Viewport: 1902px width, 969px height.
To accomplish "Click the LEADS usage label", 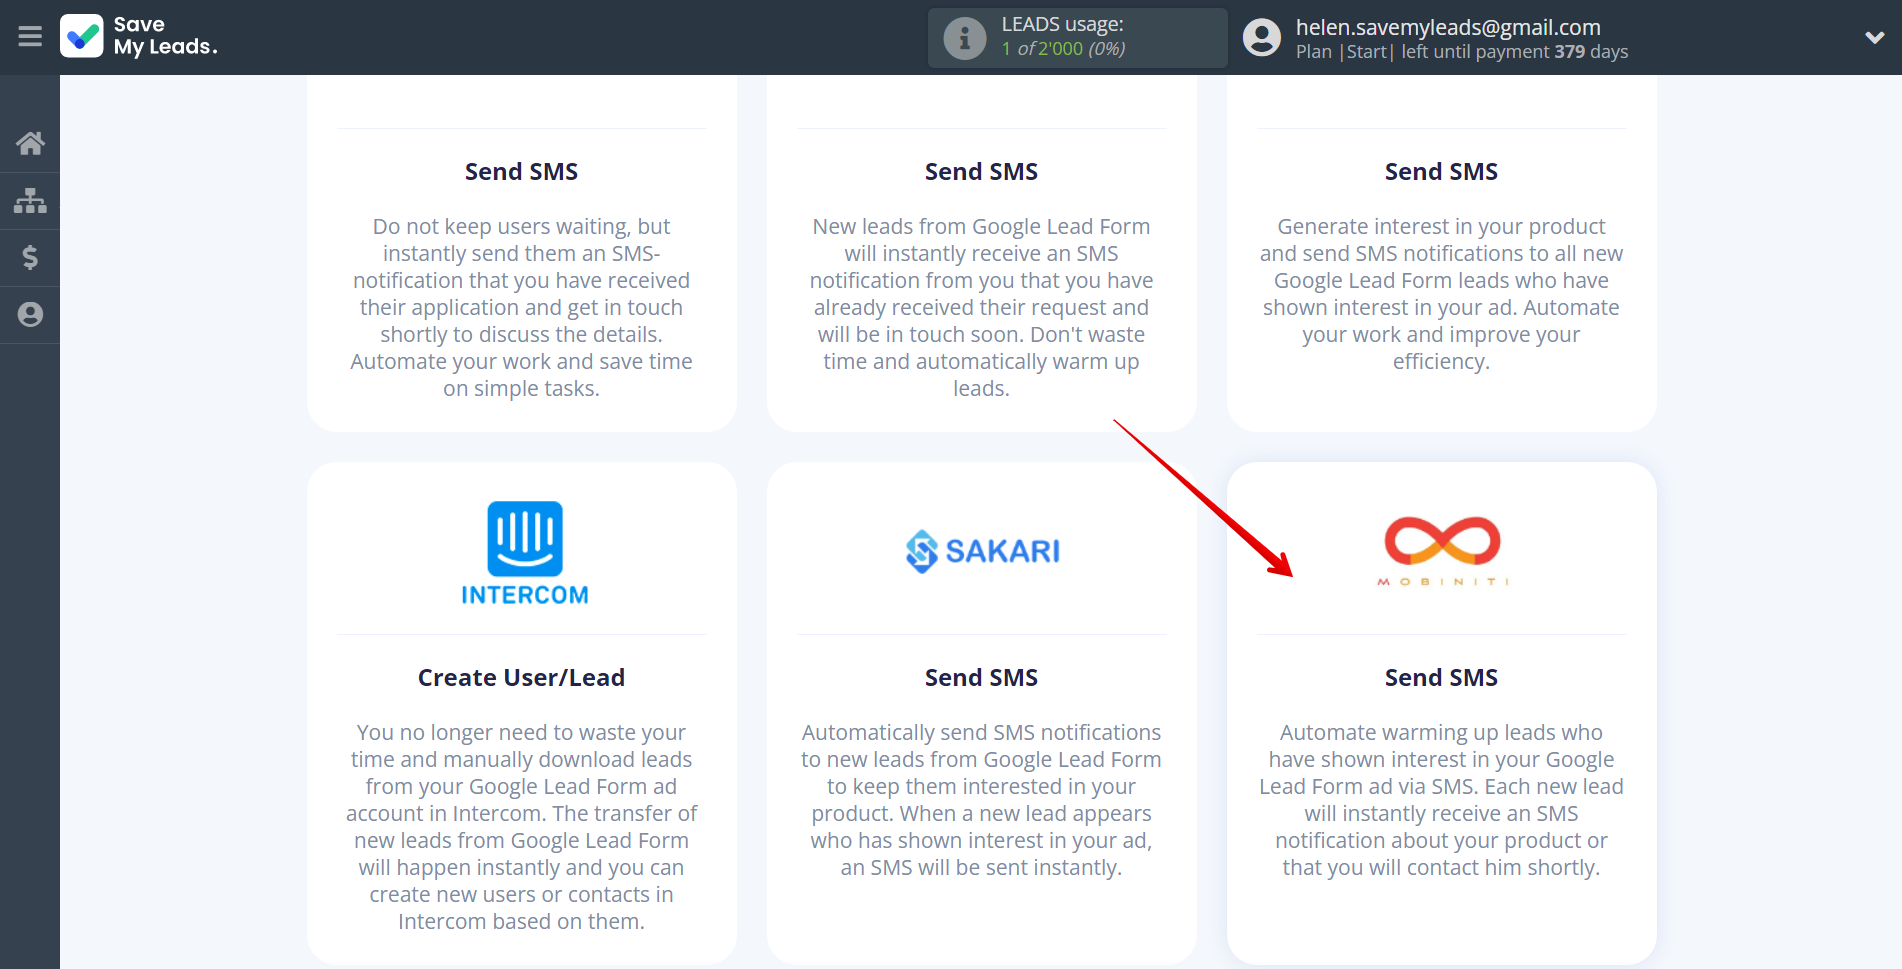I will (x=1063, y=24).
